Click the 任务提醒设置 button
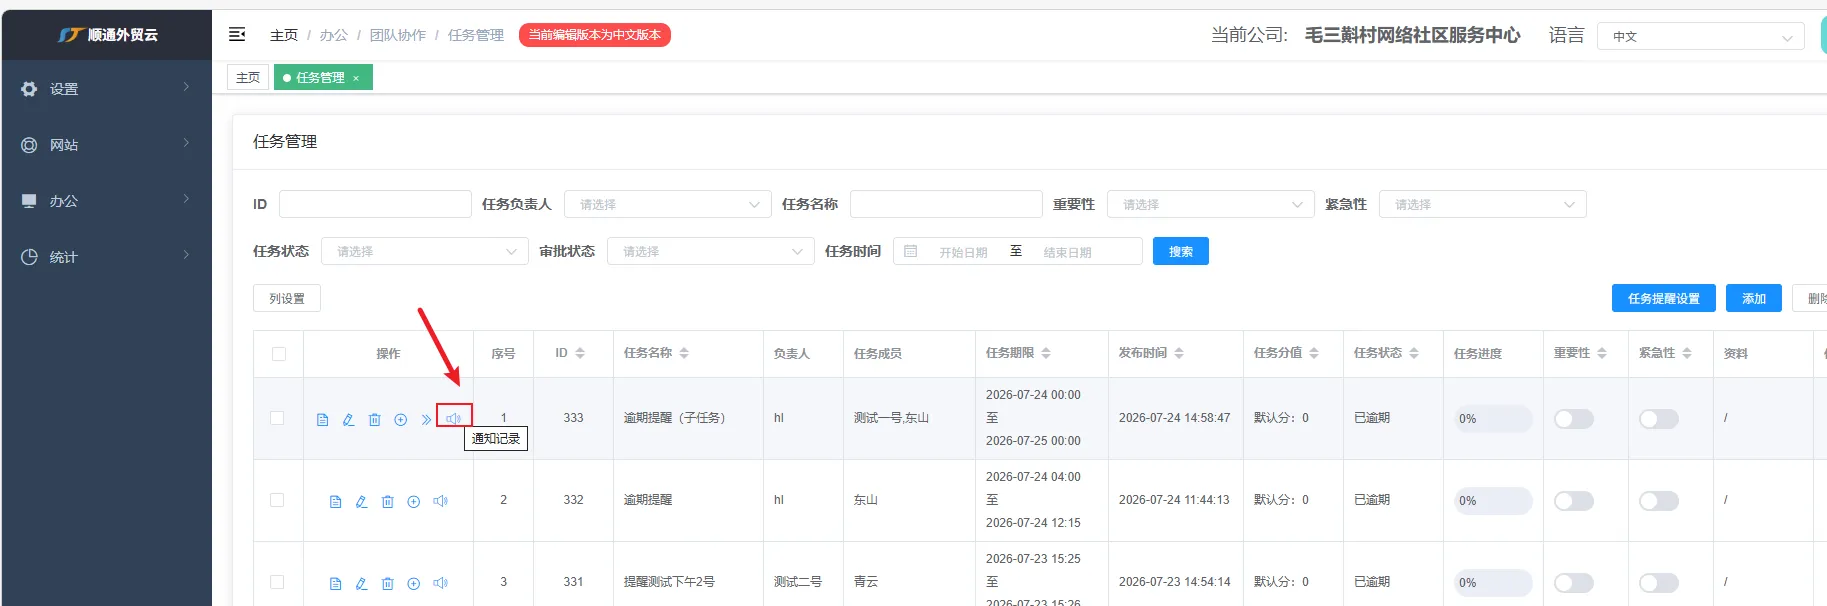Image resolution: width=1827 pixels, height=606 pixels. tap(1664, 298)
